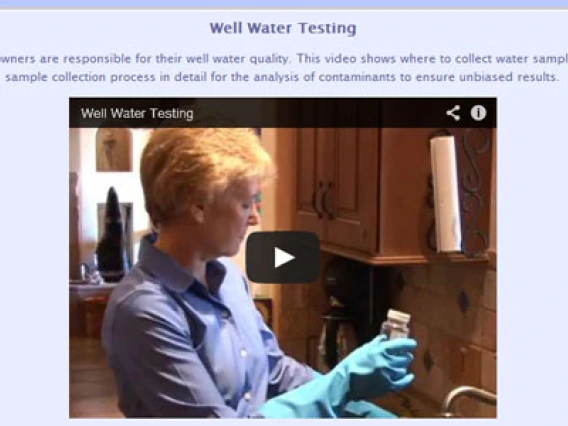Click the blue bar at the page top
Image resolution: width=568 pixels, height=426 pixels.
pos(284,4)
